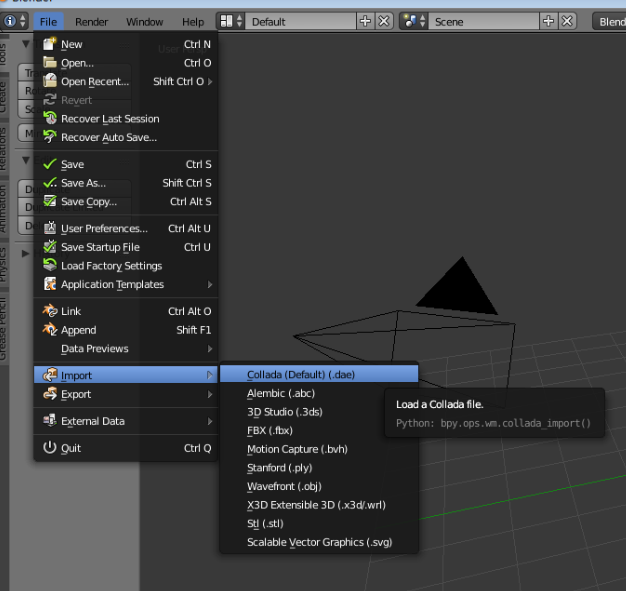
Task: Click the Append icon
Action: tap(50, 329)
